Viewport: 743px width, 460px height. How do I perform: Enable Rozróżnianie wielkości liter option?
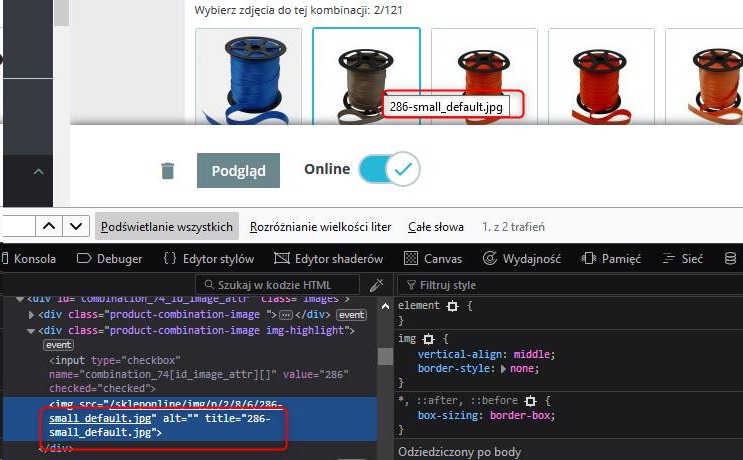pyautogui.click(x=320, y=227)
